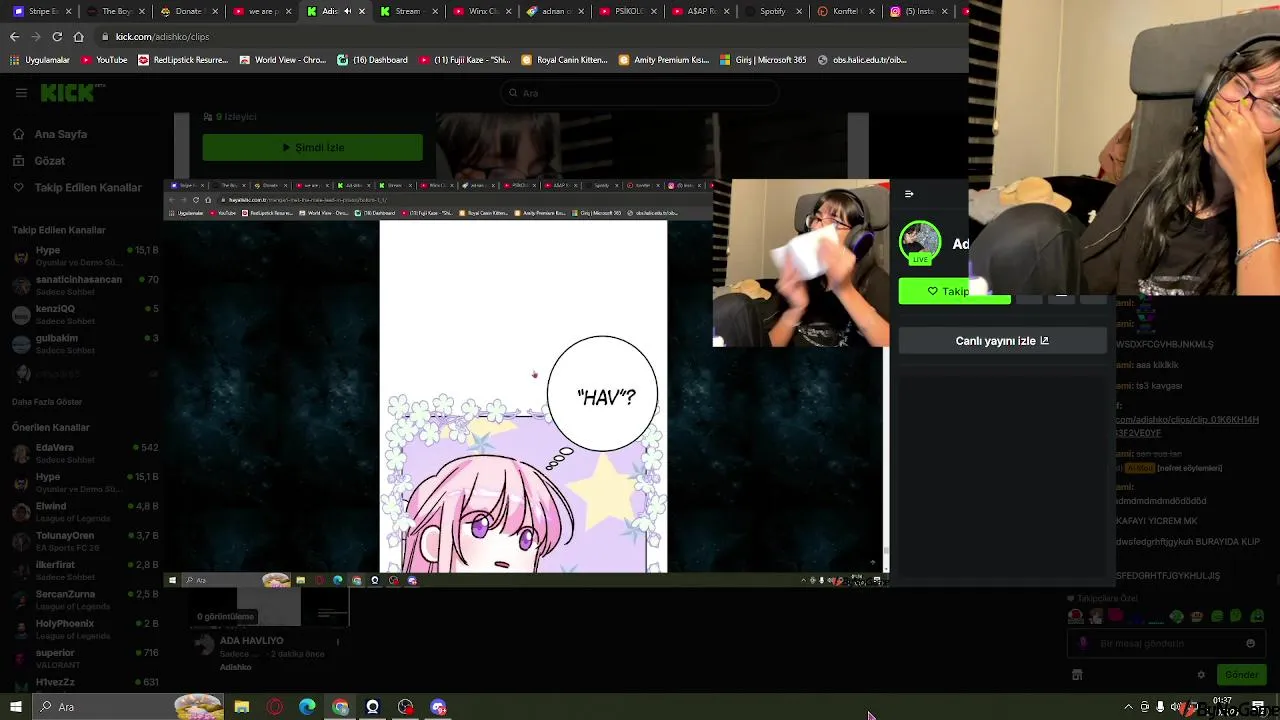This screenshot has width=1280, height=720.
Task: Open Kick sidebar hamburger menu
Action: 21,92
